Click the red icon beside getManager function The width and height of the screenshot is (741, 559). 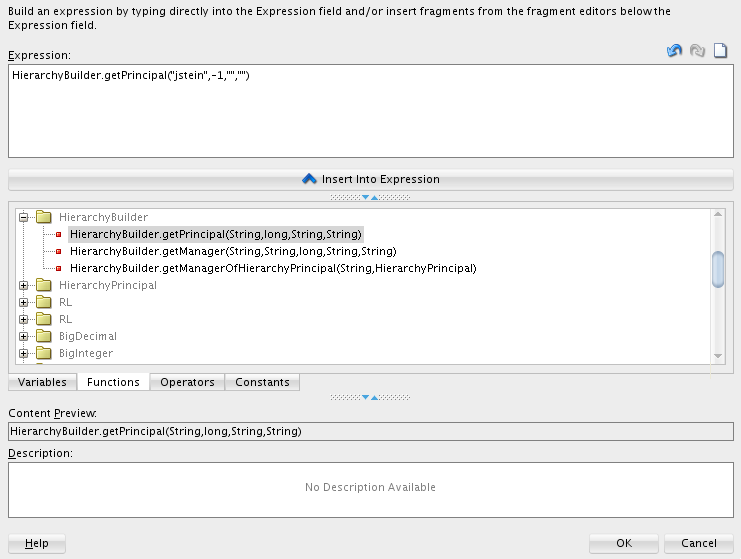point(59,251)
